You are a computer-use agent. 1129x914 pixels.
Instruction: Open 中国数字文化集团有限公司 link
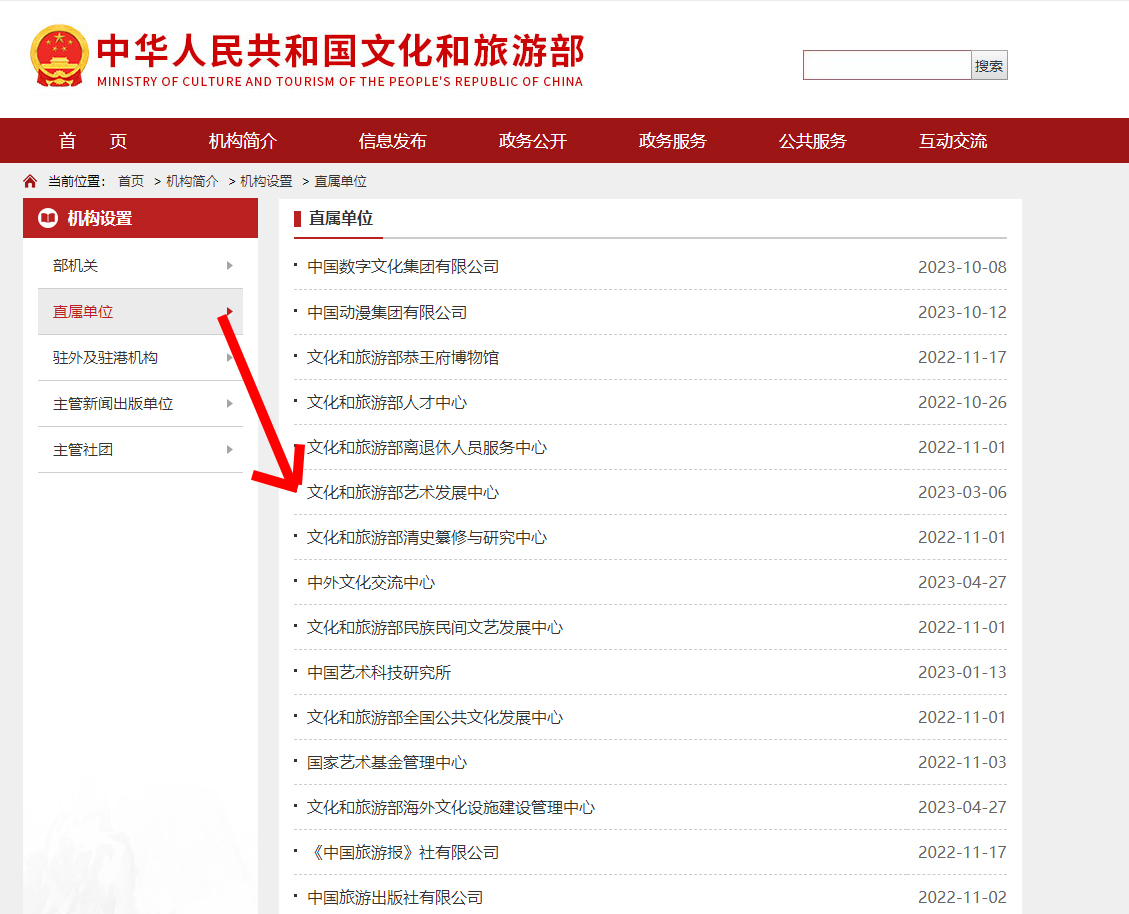click(402, 267)
